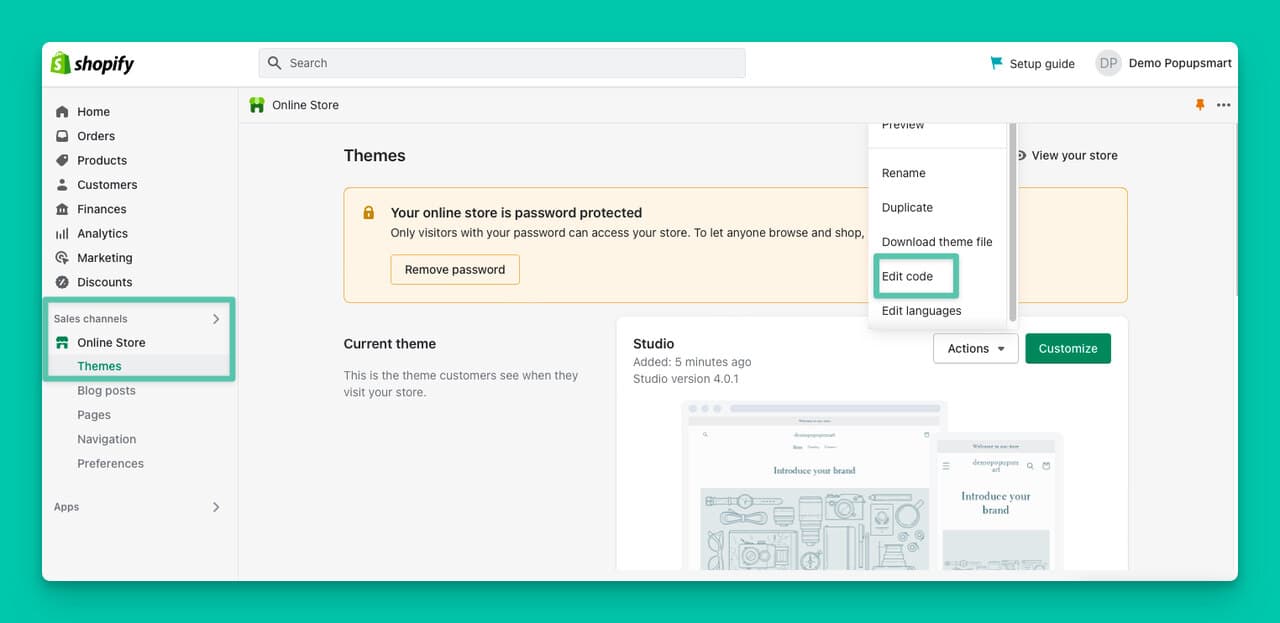Click the green store icon in page header
1280x623 pixels.
[x=257, y=105]
